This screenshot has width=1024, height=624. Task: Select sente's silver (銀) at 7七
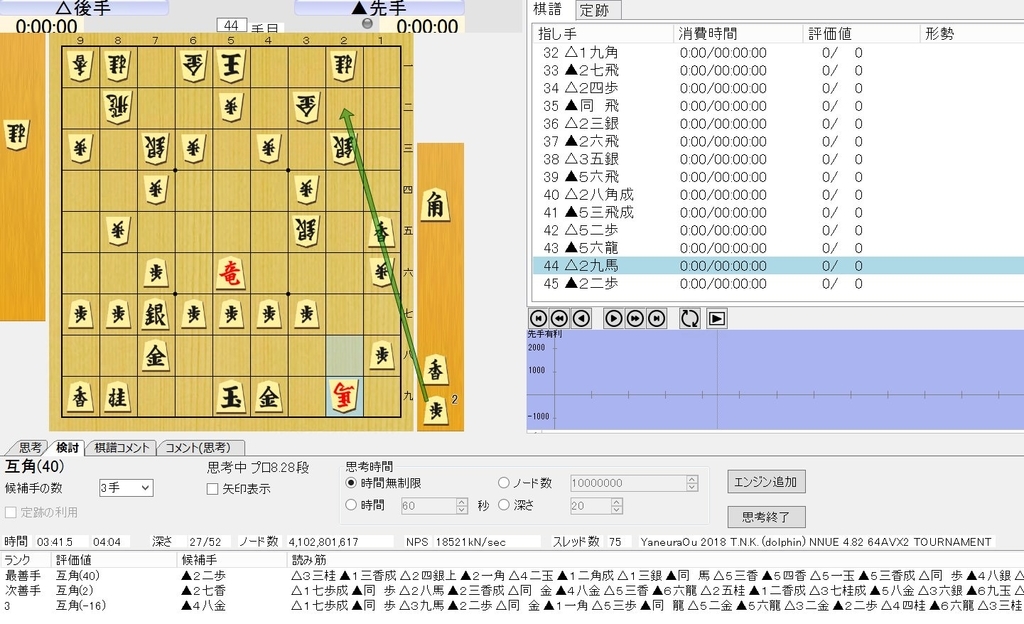tap(155, 314)
